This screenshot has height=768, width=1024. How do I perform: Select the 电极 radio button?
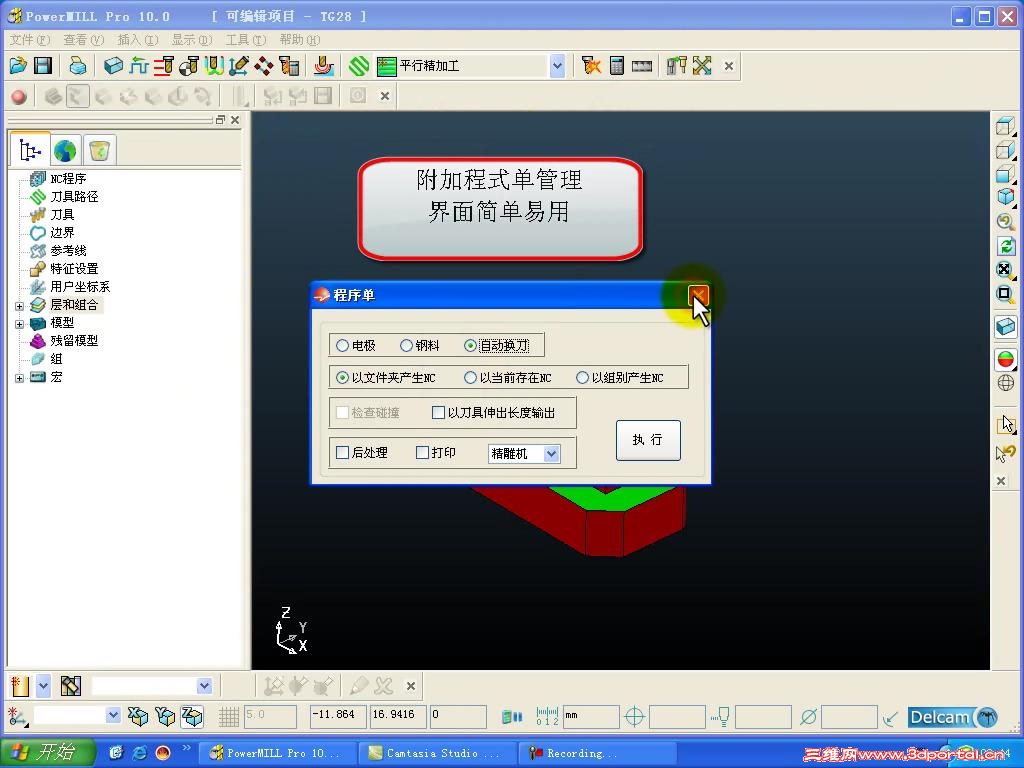342,345
